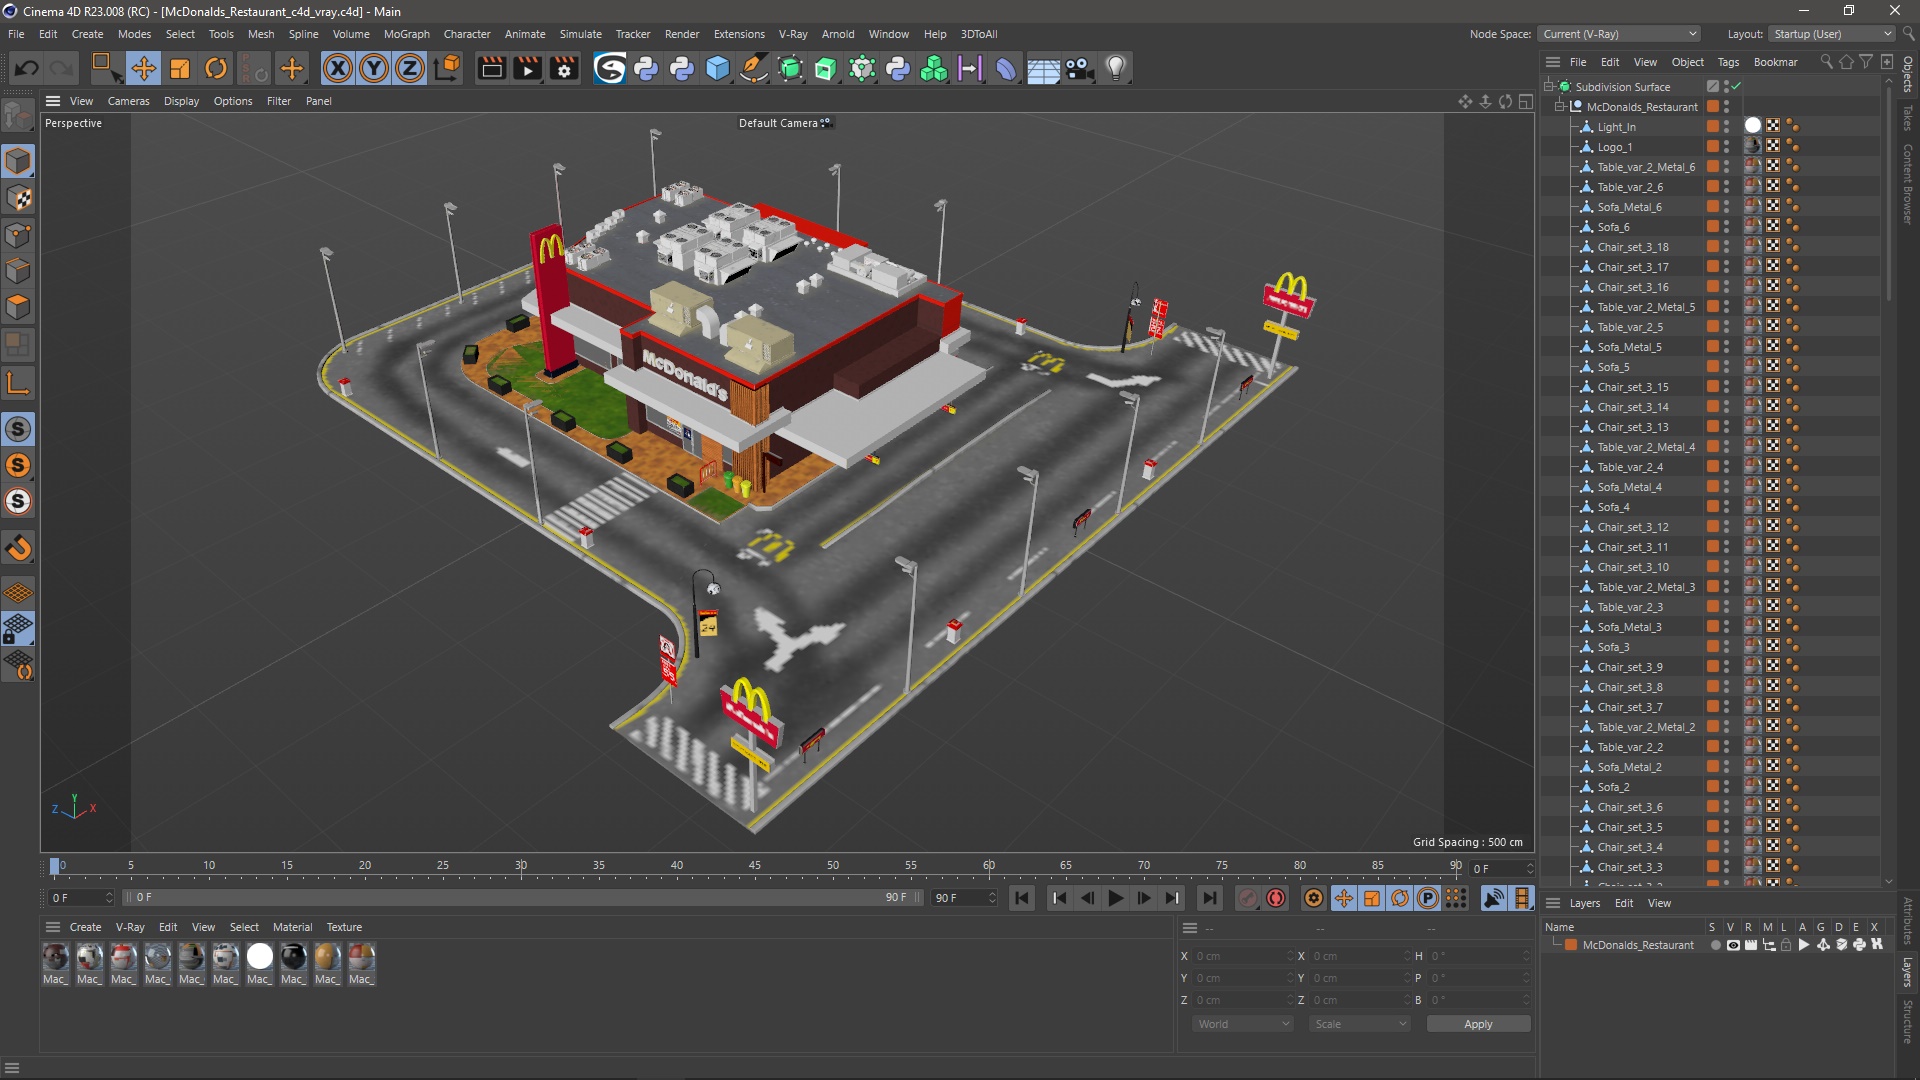Screen dimensions: 1920x1080
Task: Toggle Y-axis lock button
Action: (x=374, y=68)
